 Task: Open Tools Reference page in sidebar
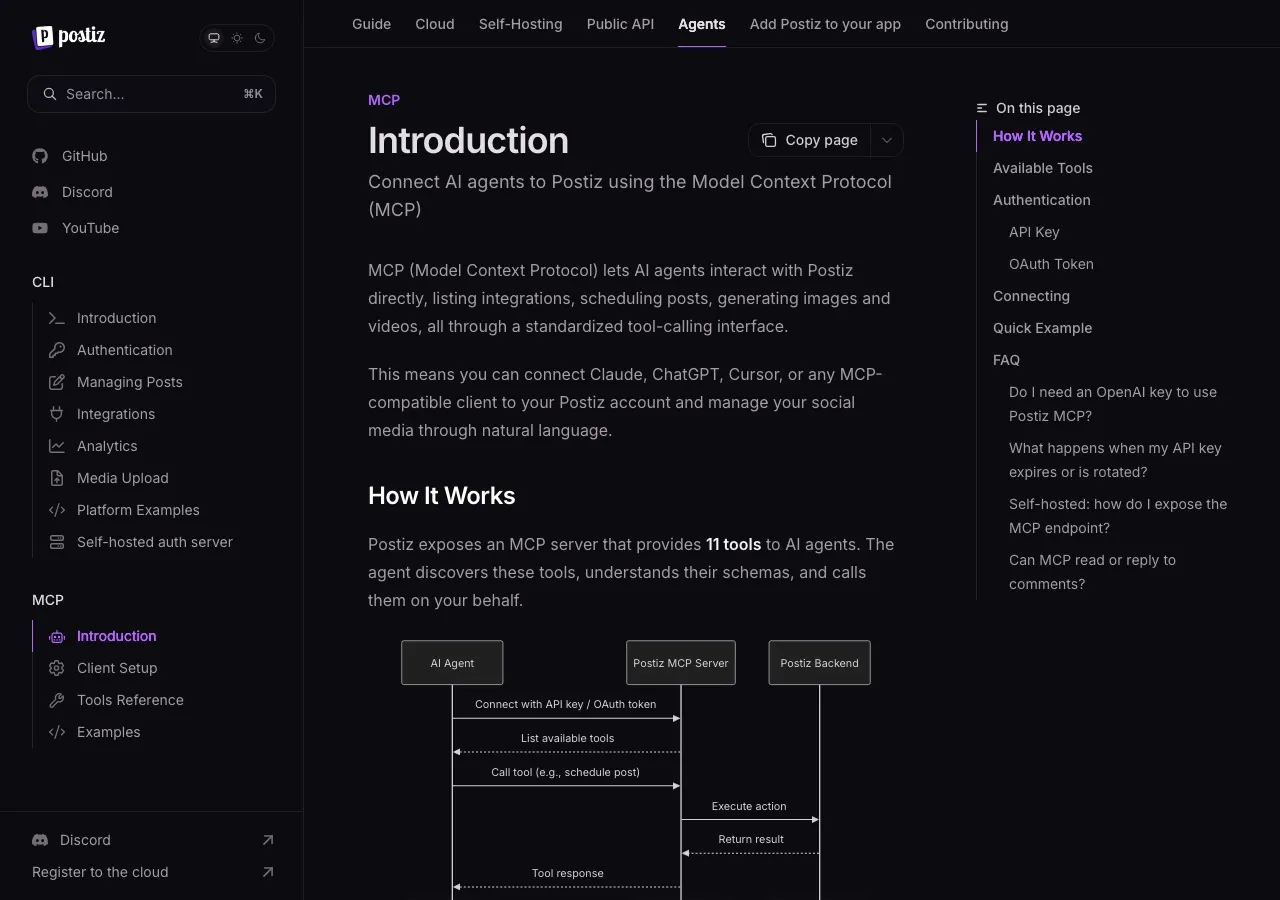click(x=130, y=700)
